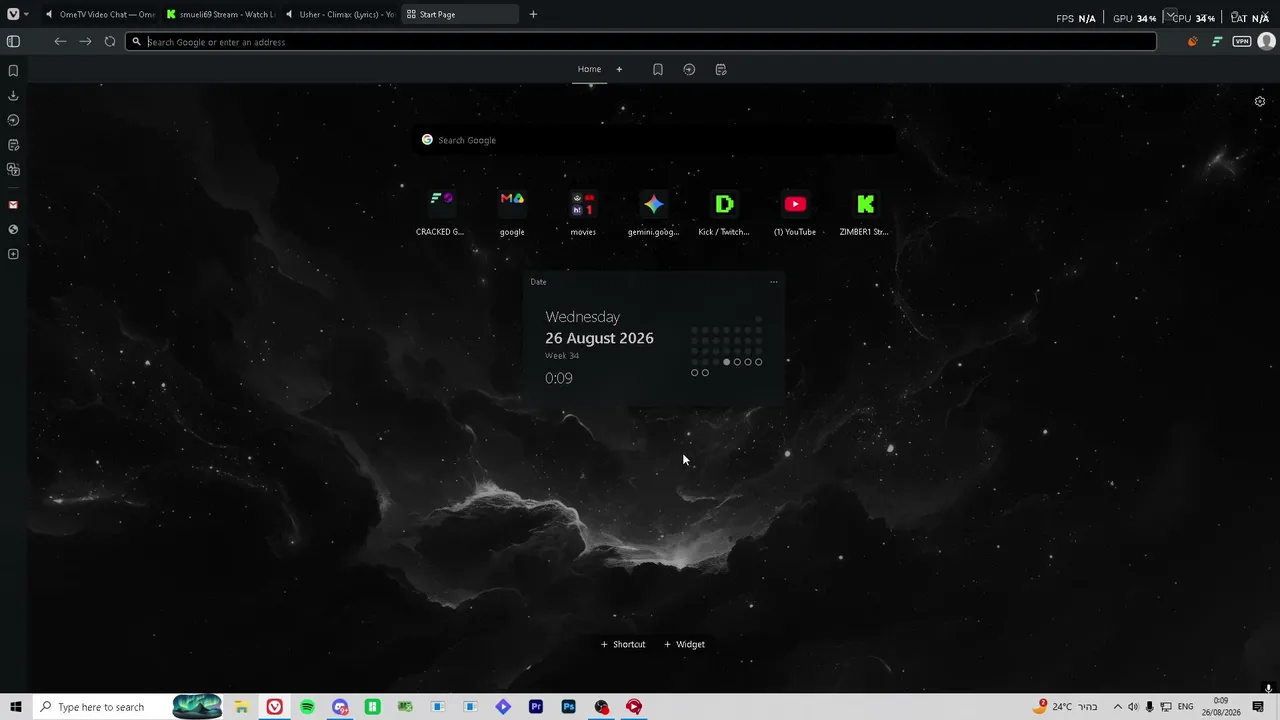Image resolution: width=1280 pixels, height=720 pixels.
Task: Open the volume control in system tray
Action: tap(1133, 707)
